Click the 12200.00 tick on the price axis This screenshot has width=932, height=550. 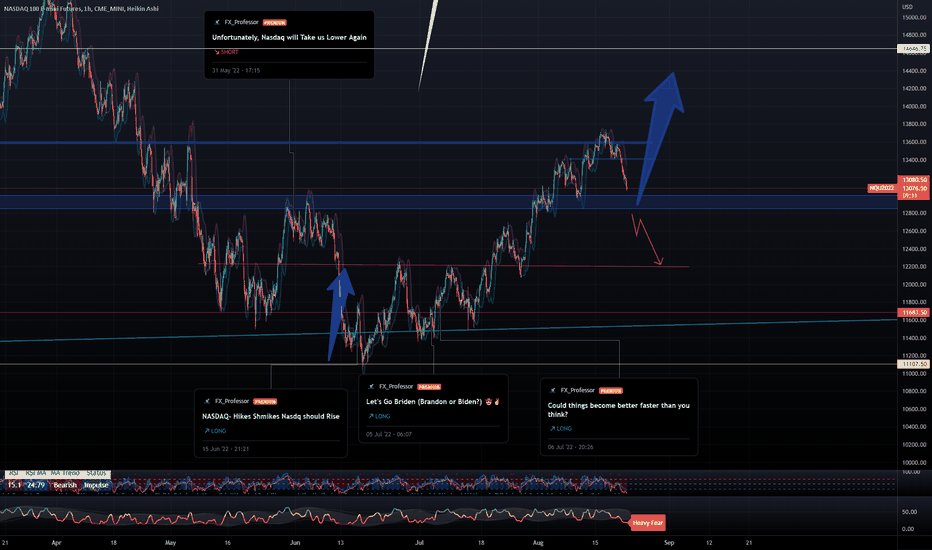coord(914,267)
